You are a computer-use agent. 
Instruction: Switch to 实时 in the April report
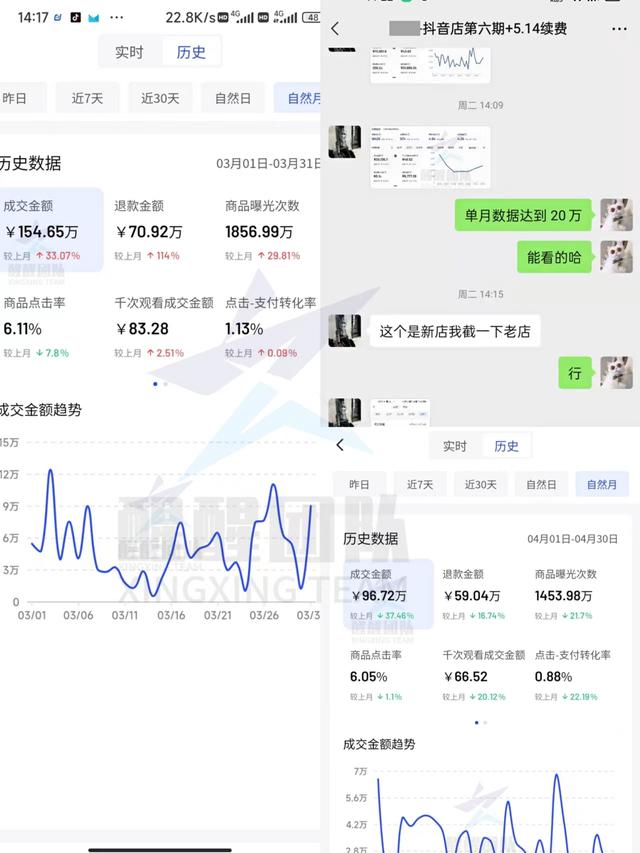point(455,446)
